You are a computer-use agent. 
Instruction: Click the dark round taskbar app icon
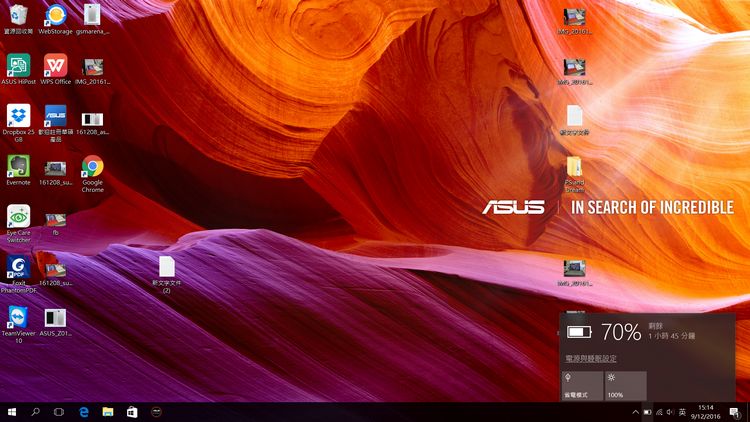pyautogui.click(x=156, y=412)
